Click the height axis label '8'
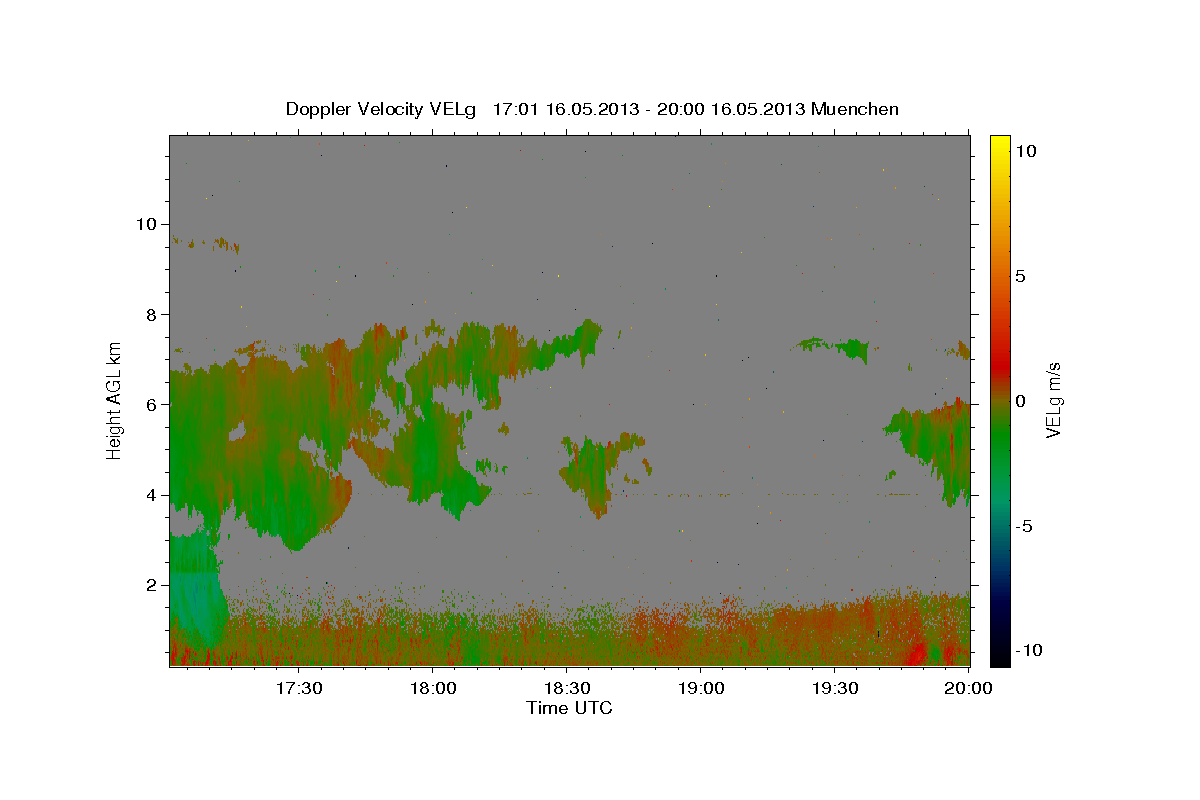1200x800 pixels. tap(150, 314)
